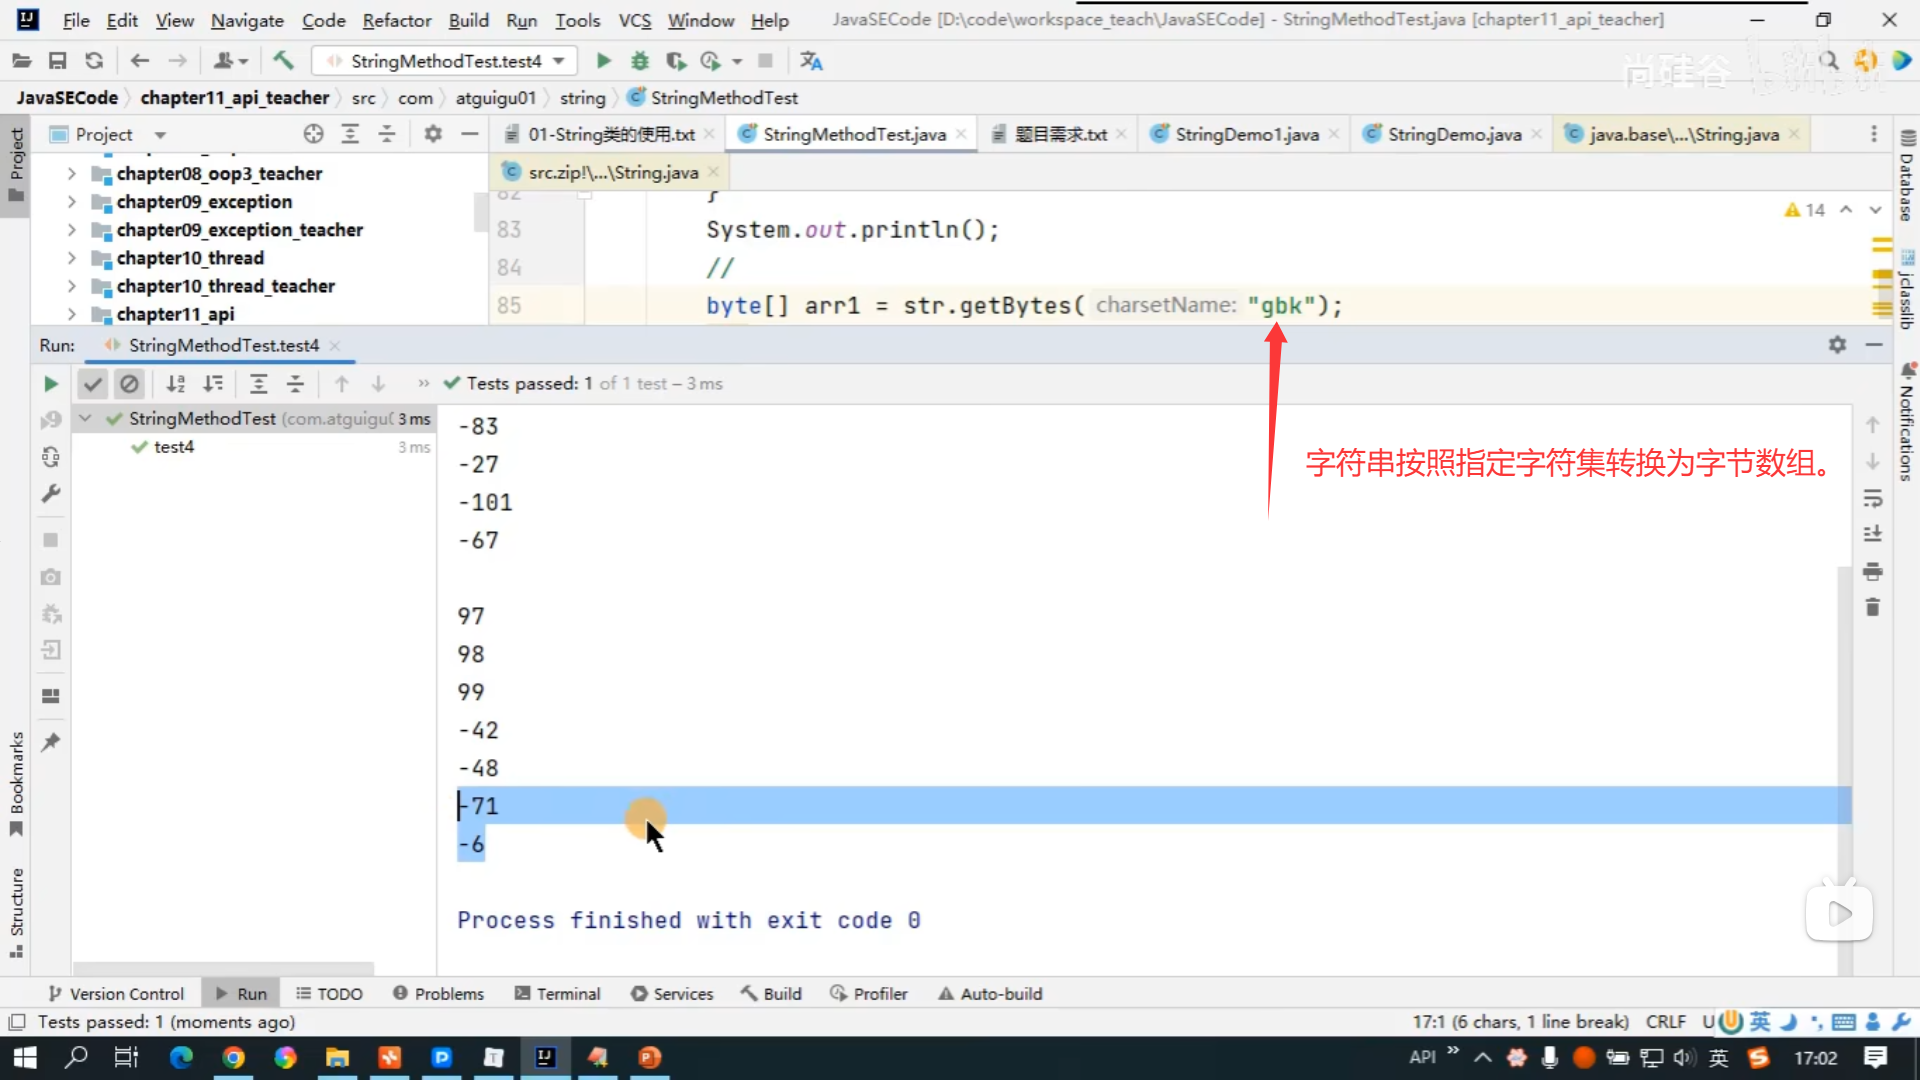Collapse StringMethodTest node in test tree
Screen dimensions: 1920x1080
point(86,419)
